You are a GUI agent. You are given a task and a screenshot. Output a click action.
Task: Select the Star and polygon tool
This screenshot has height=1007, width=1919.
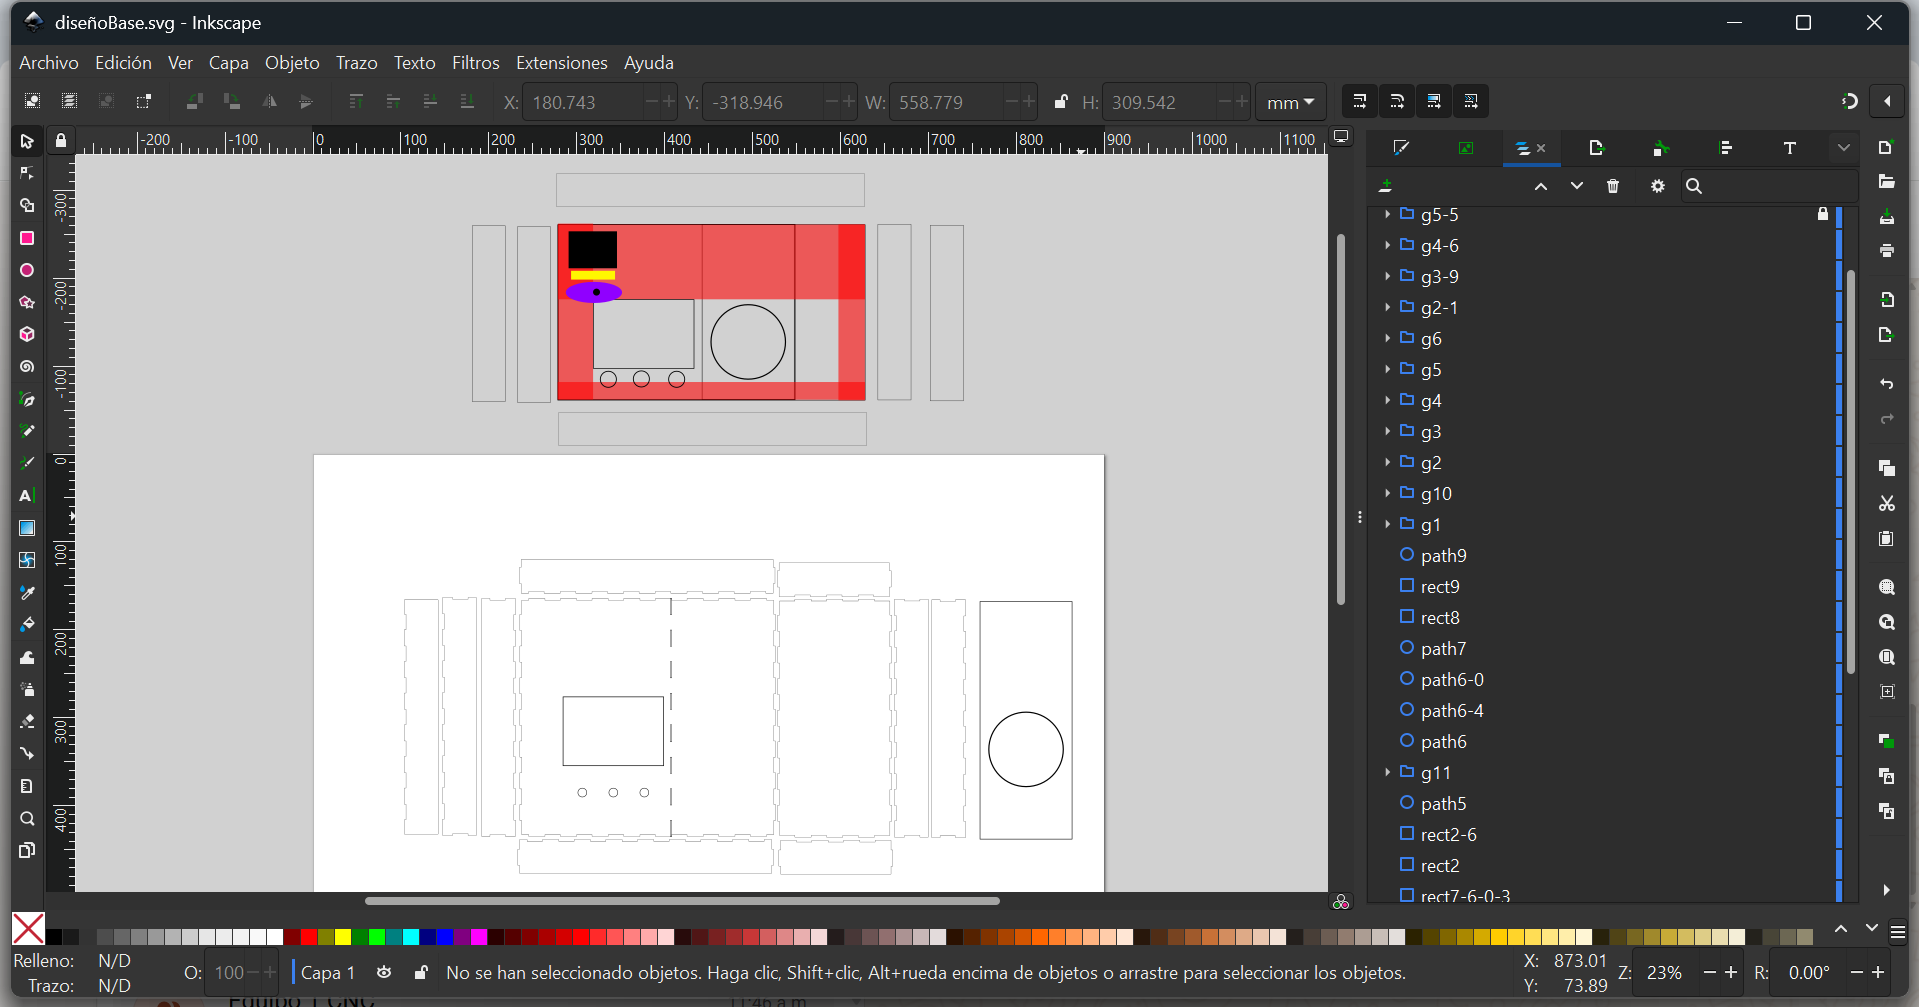pyautogui.click(x=27, y=302)
